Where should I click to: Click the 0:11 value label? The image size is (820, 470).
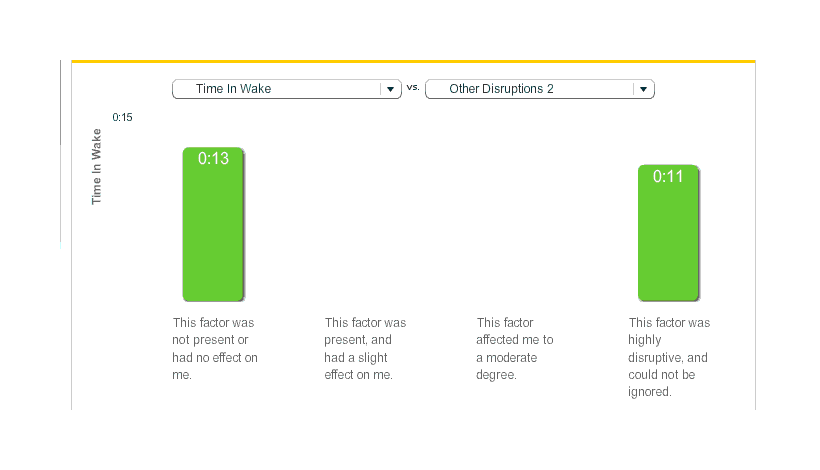click(x=668, y=176)
